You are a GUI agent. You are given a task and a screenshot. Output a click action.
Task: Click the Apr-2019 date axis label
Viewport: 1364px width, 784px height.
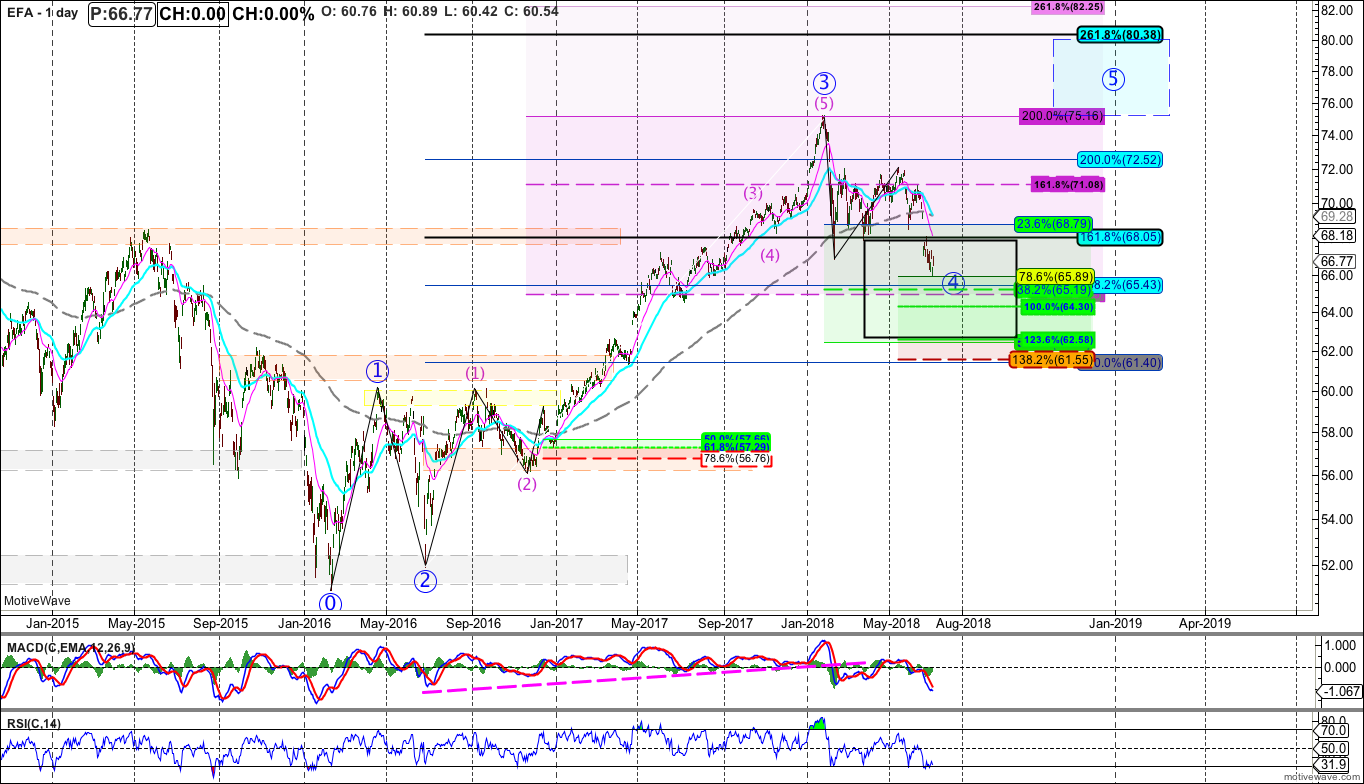[x=1204, y=622]
